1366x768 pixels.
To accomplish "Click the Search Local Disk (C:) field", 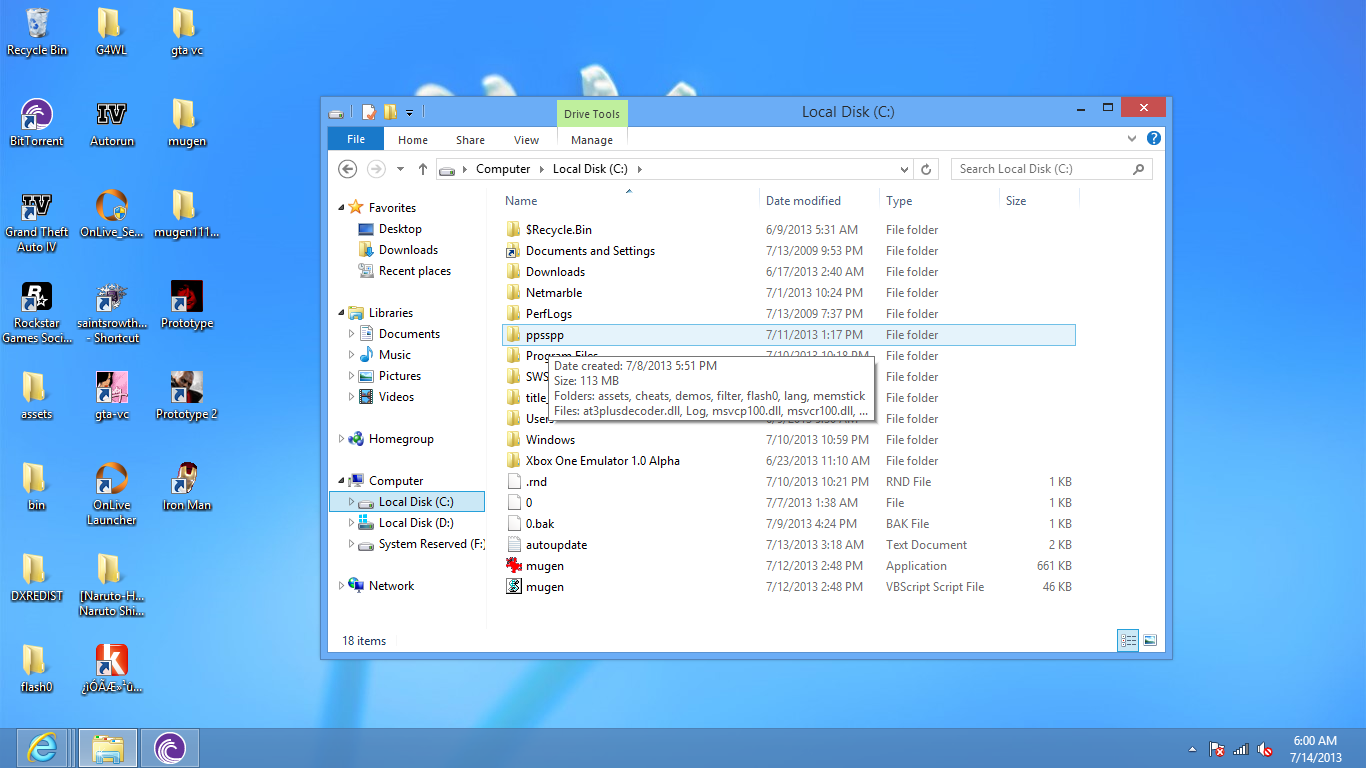I will 1040,169.
